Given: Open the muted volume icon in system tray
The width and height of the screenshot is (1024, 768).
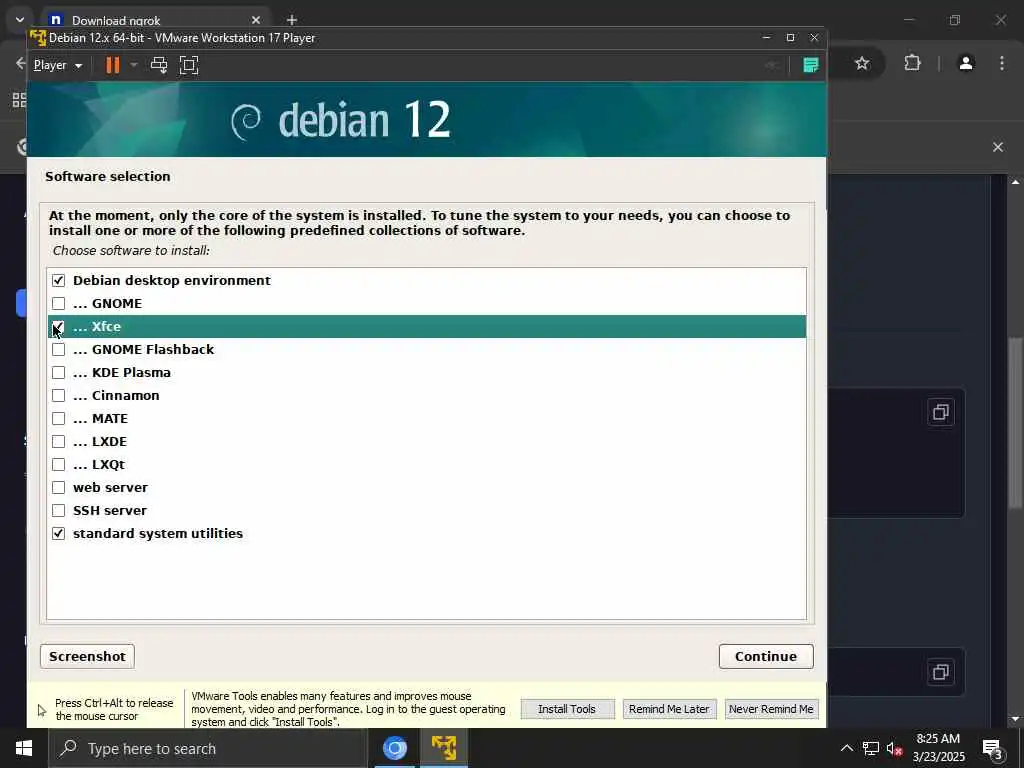Looking at the screenshot, I should (894, 748).
